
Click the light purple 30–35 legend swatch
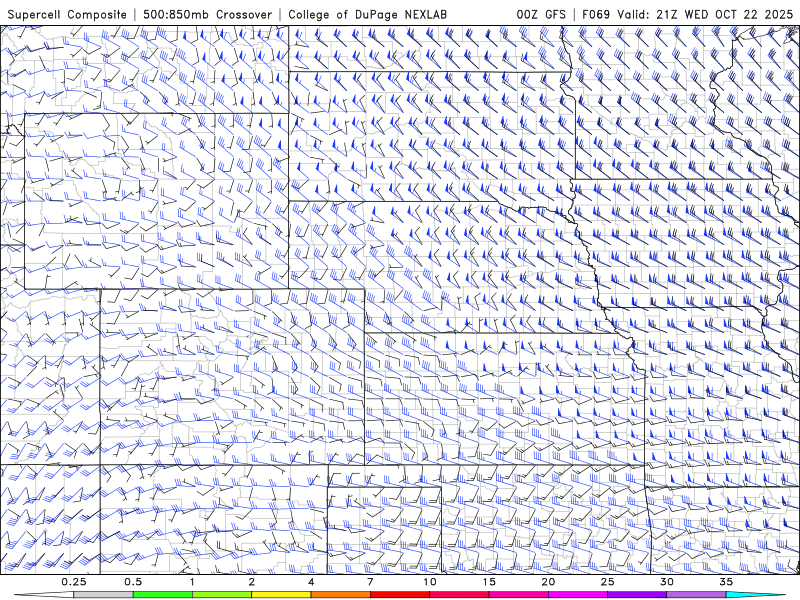tap(696, 595)
